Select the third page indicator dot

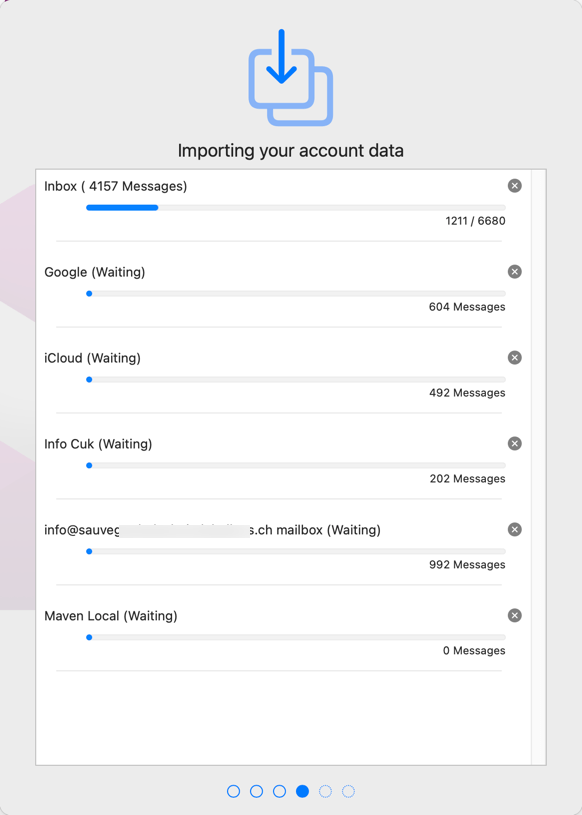click(280, 791)
